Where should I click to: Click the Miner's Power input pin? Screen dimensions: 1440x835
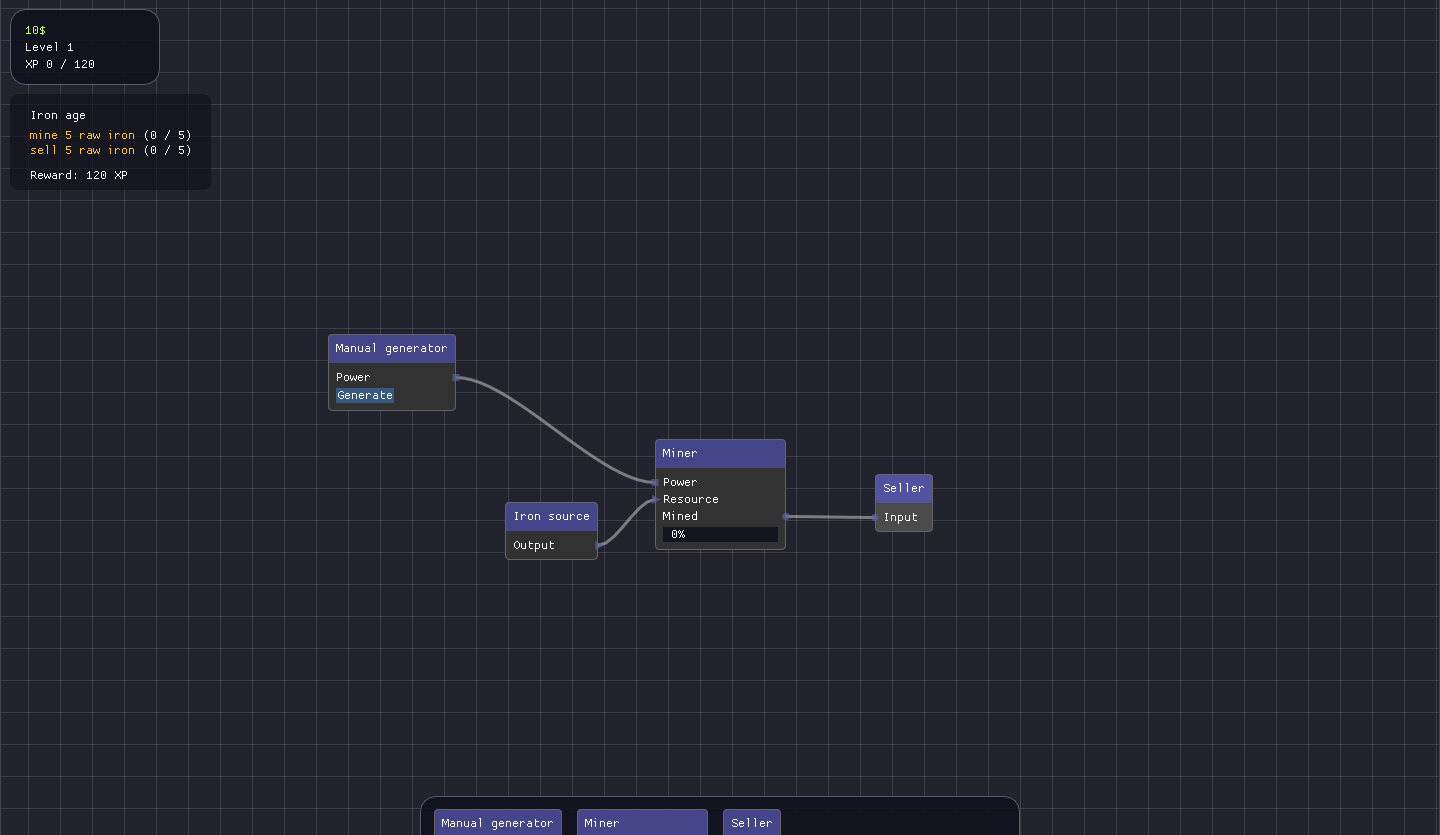point(656,482)
